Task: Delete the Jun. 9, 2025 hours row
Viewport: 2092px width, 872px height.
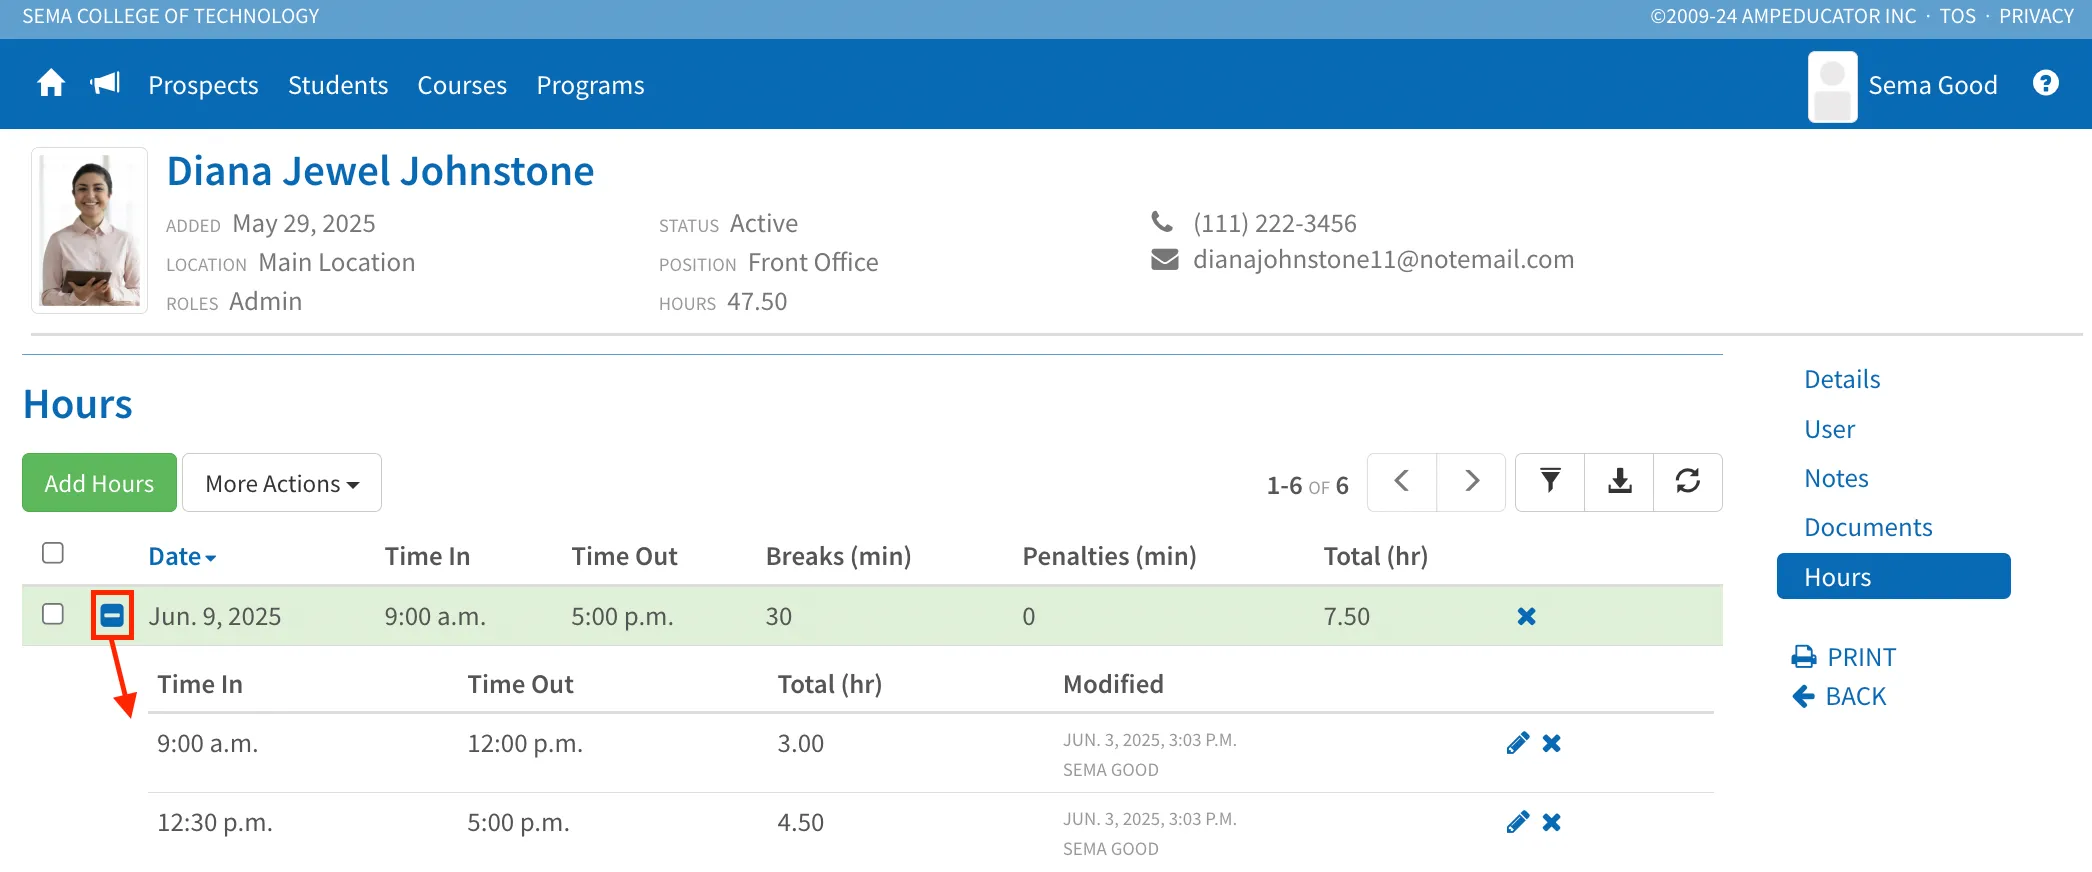Action: coord(1526,616)
